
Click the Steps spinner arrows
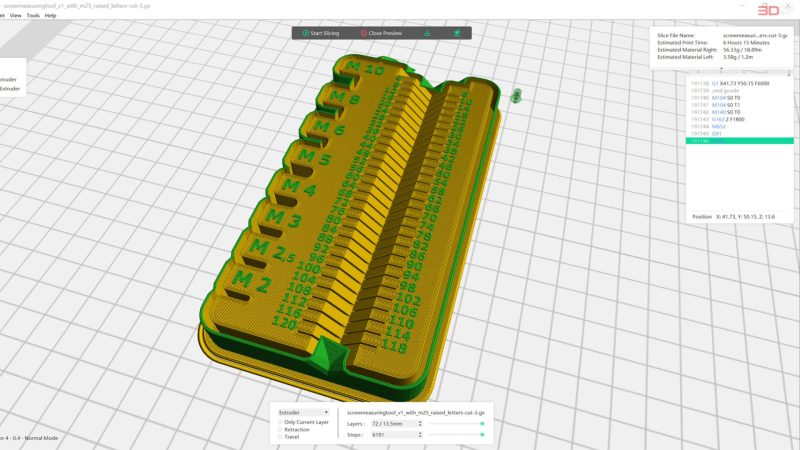[420, 435]
